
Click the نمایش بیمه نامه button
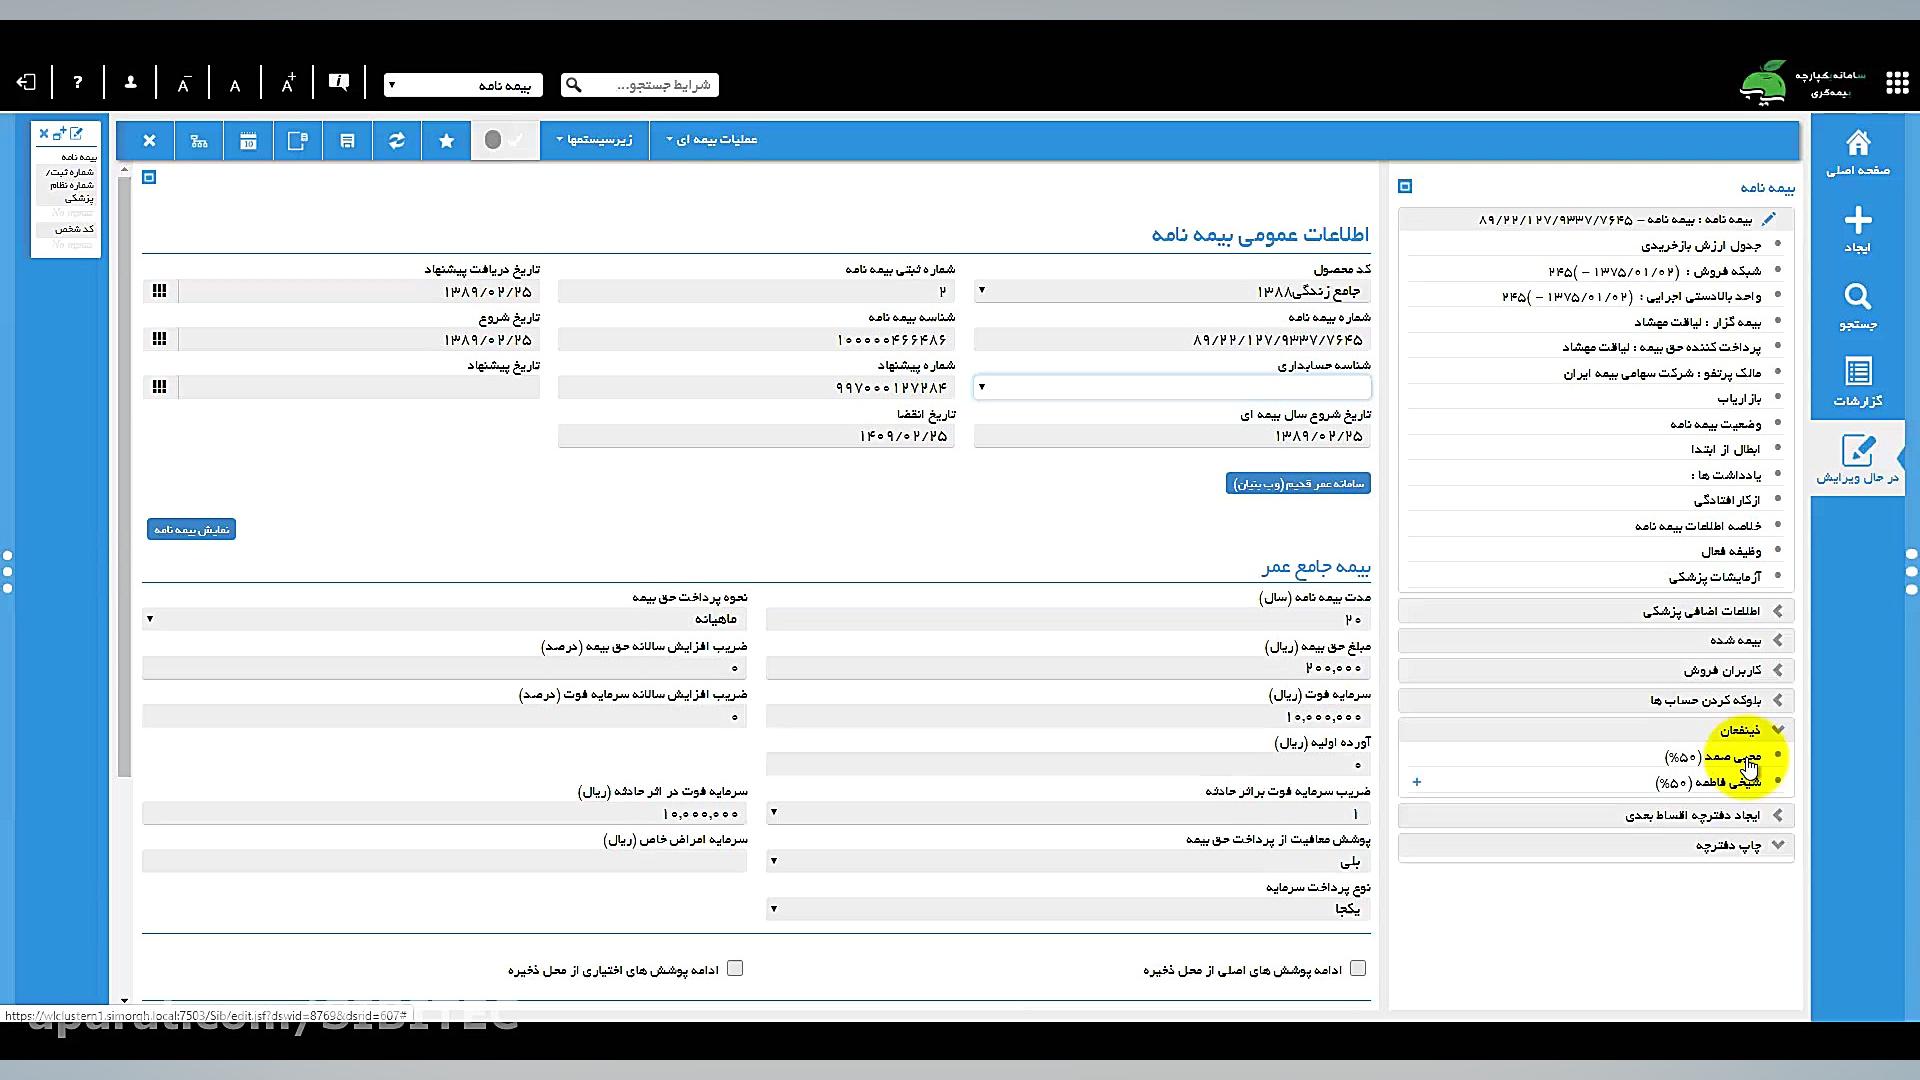pyautogui.click(x=191, y=529)
